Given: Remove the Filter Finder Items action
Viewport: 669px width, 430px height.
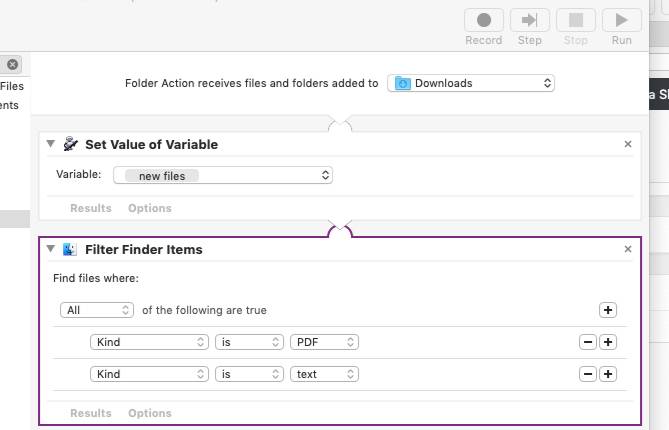Looking at the screenshot, I should point(628,249).
